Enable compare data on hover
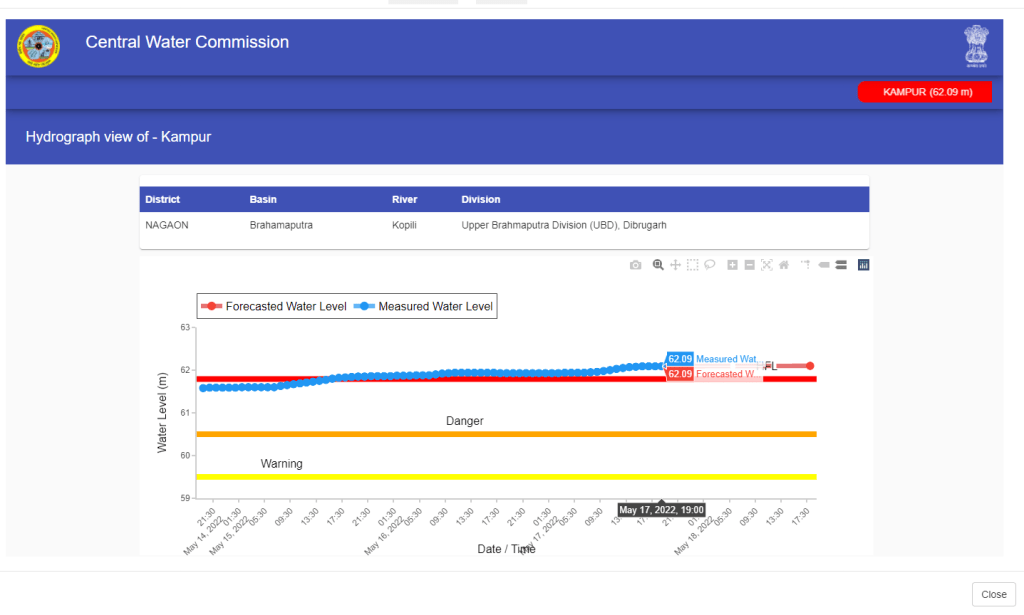The height and width of the screenshot is (615, 1024). (x=841, y=265)
